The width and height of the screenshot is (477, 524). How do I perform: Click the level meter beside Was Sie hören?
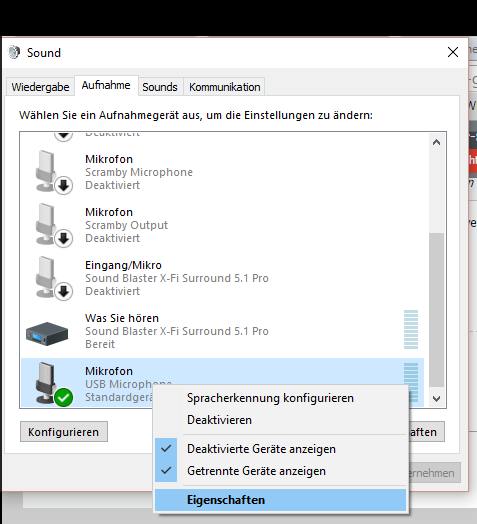pyautogui.click(x=411, y=330)
